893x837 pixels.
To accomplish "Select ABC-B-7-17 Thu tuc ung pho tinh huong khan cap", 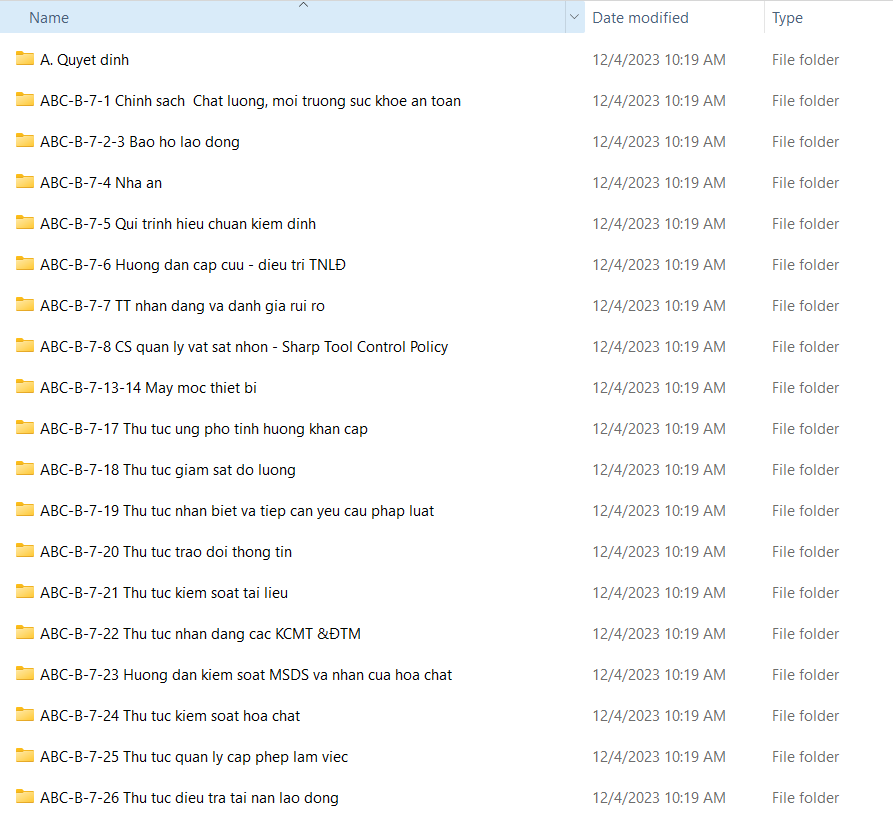I will (x=204, y=429).
